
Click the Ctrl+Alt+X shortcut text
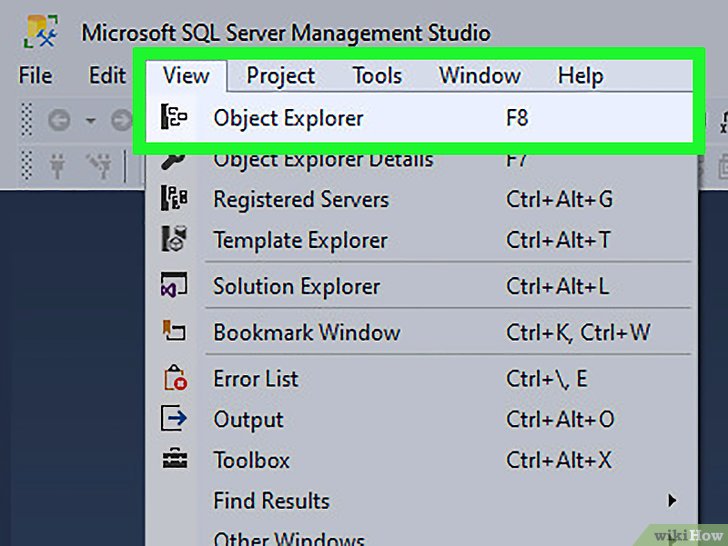(559, 460)
